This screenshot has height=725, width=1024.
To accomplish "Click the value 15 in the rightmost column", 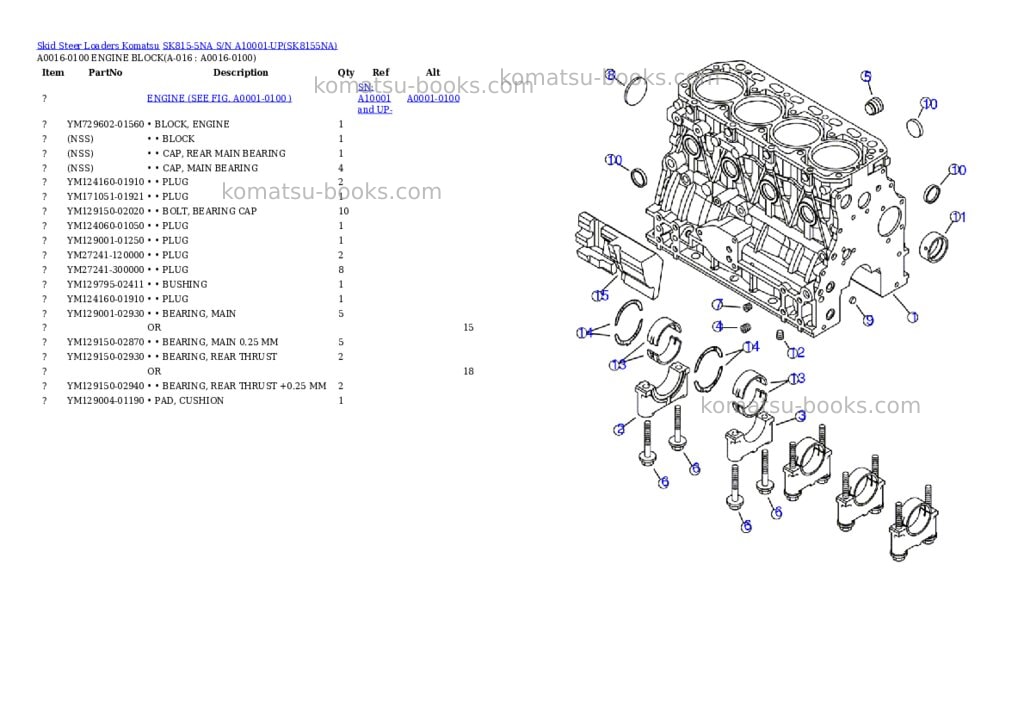I will (x=468, y=327).
